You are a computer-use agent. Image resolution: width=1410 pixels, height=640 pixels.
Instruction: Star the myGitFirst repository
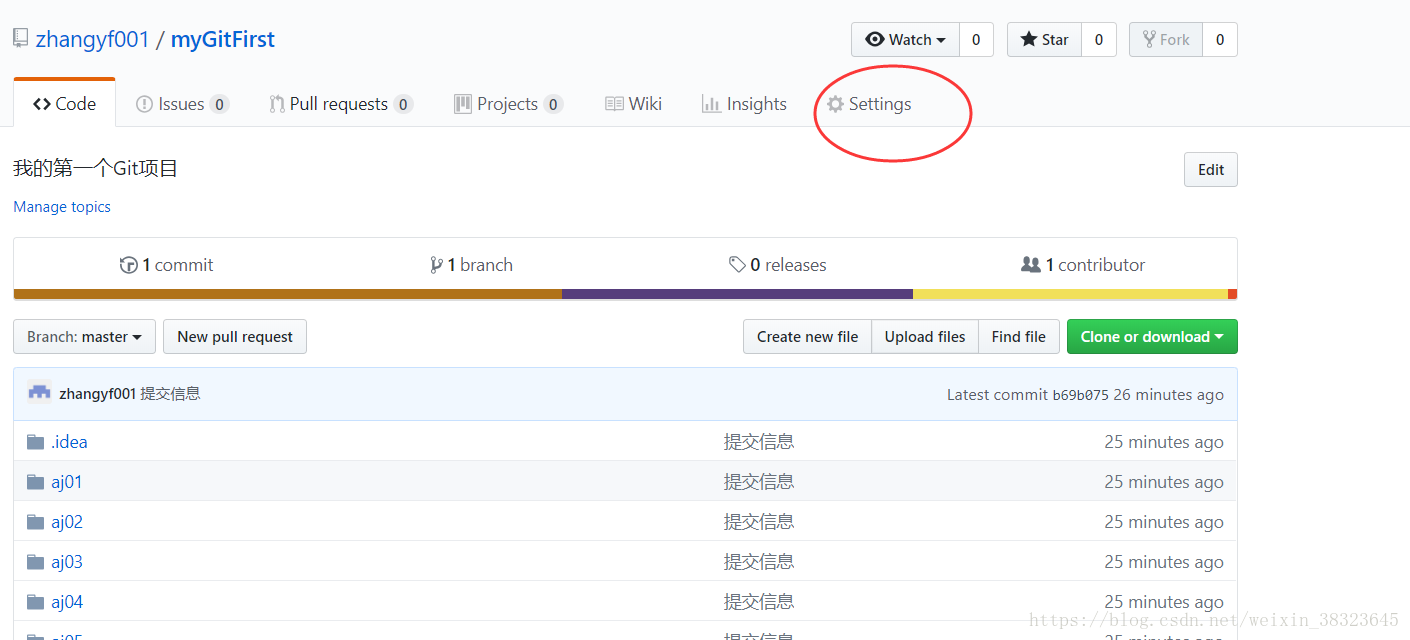(1044, 40)
